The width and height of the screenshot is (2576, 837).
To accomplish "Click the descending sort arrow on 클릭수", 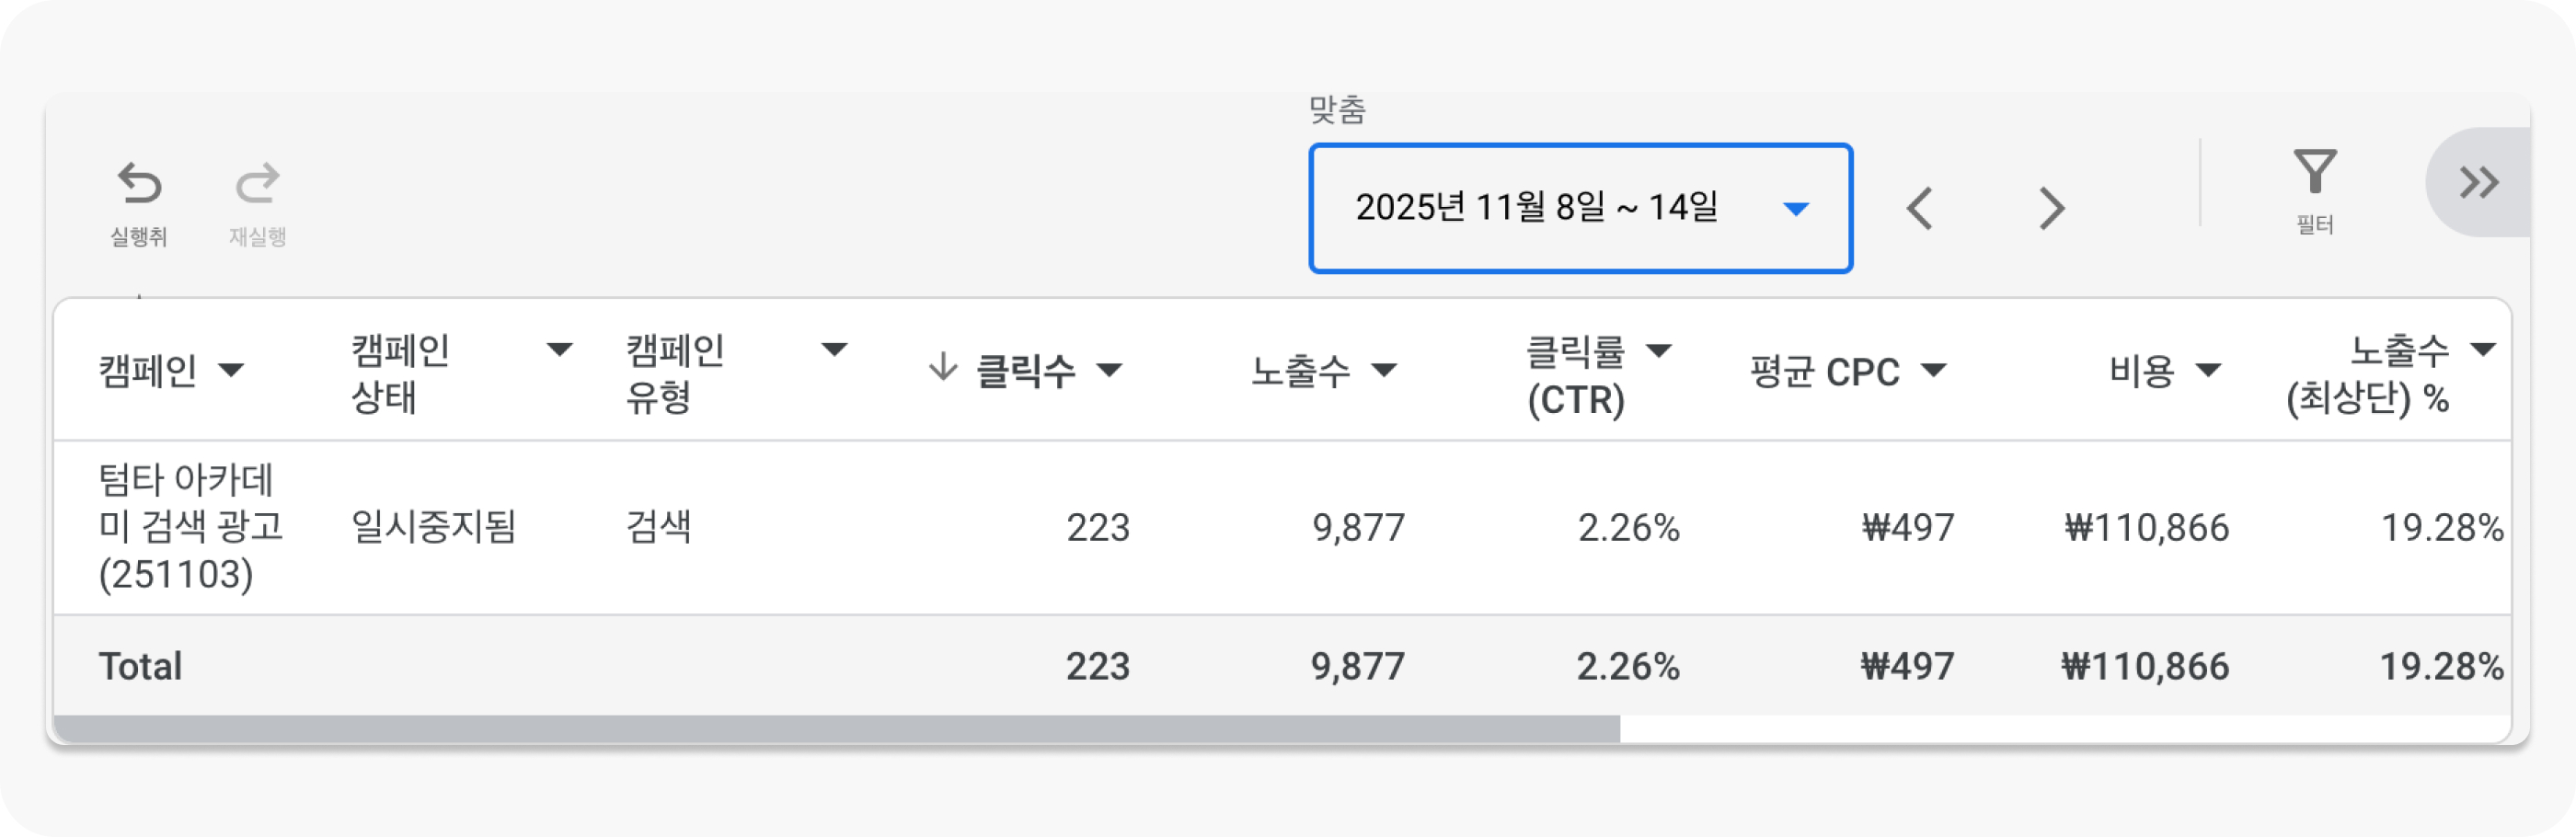I will click(941, 370).
